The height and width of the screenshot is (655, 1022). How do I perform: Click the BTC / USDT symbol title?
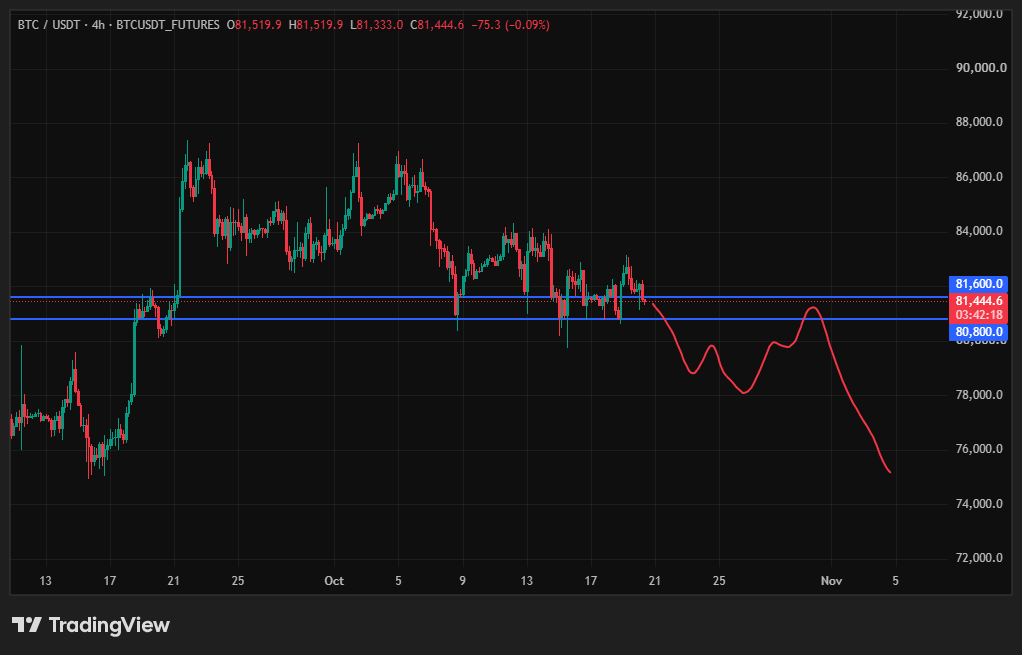click(49, 25)
